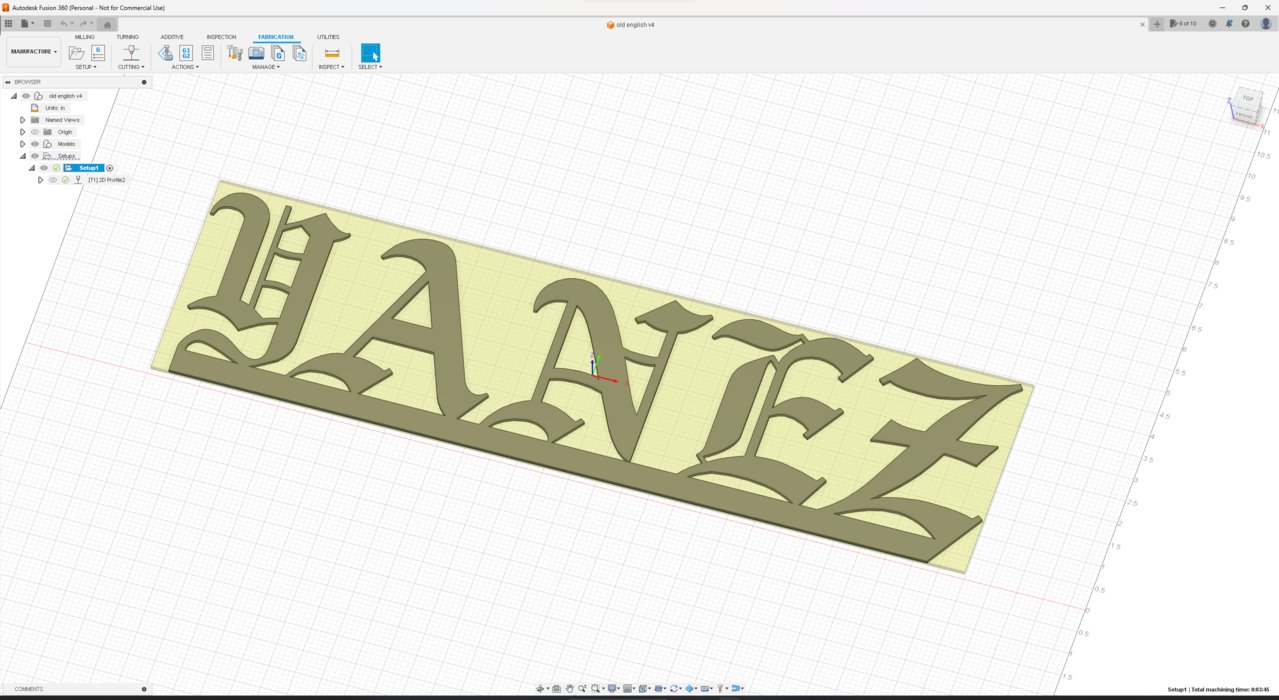Open the Template Library icon
The height and width of the screenshot is (700, 1279).
(x=299, y=53)
